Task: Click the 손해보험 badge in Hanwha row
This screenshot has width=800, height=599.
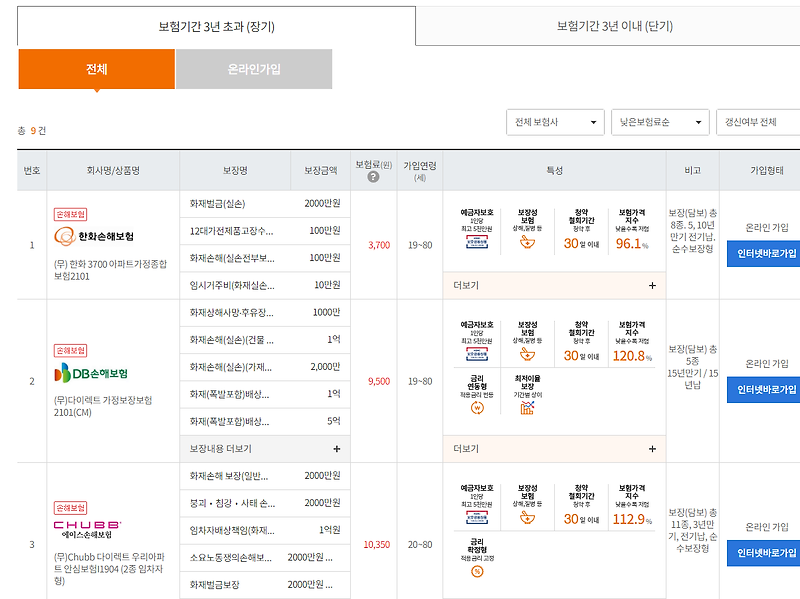Action: coord(70,214)
